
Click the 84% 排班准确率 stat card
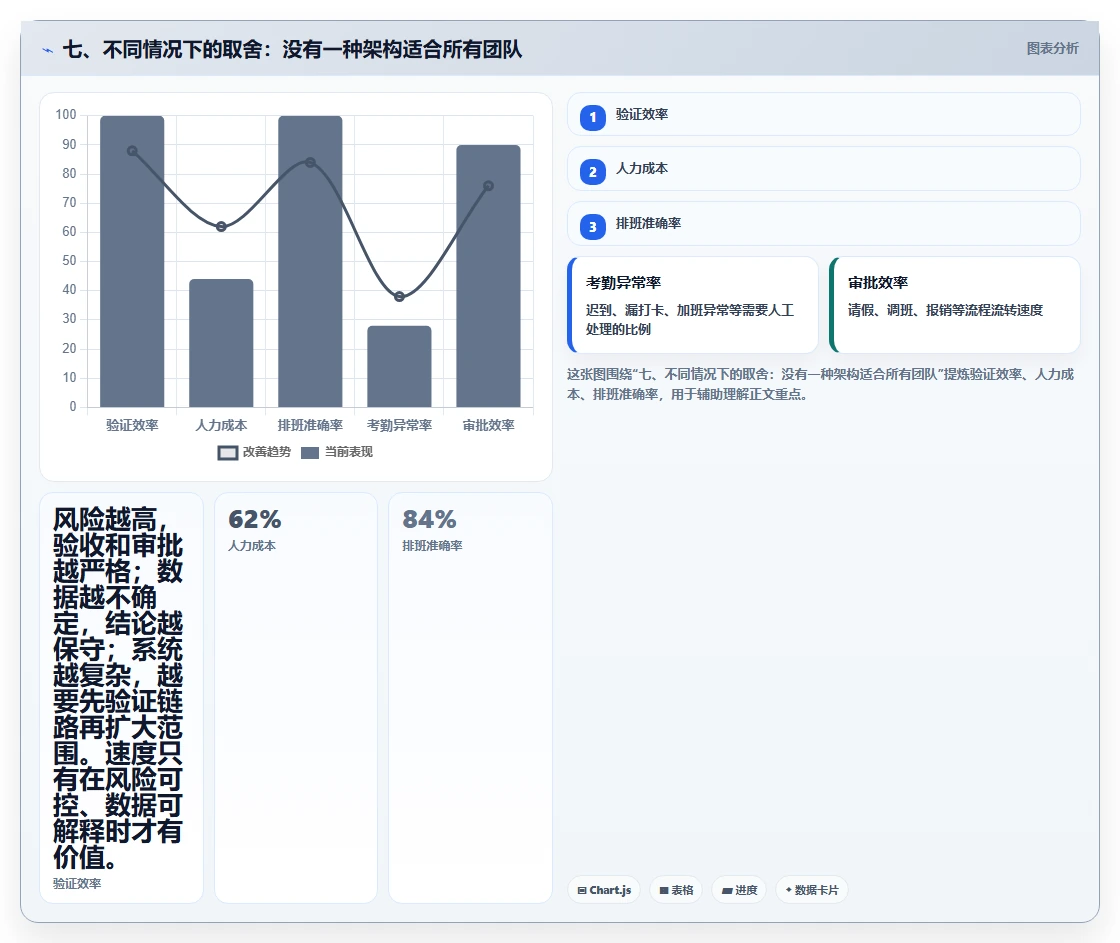470,698
